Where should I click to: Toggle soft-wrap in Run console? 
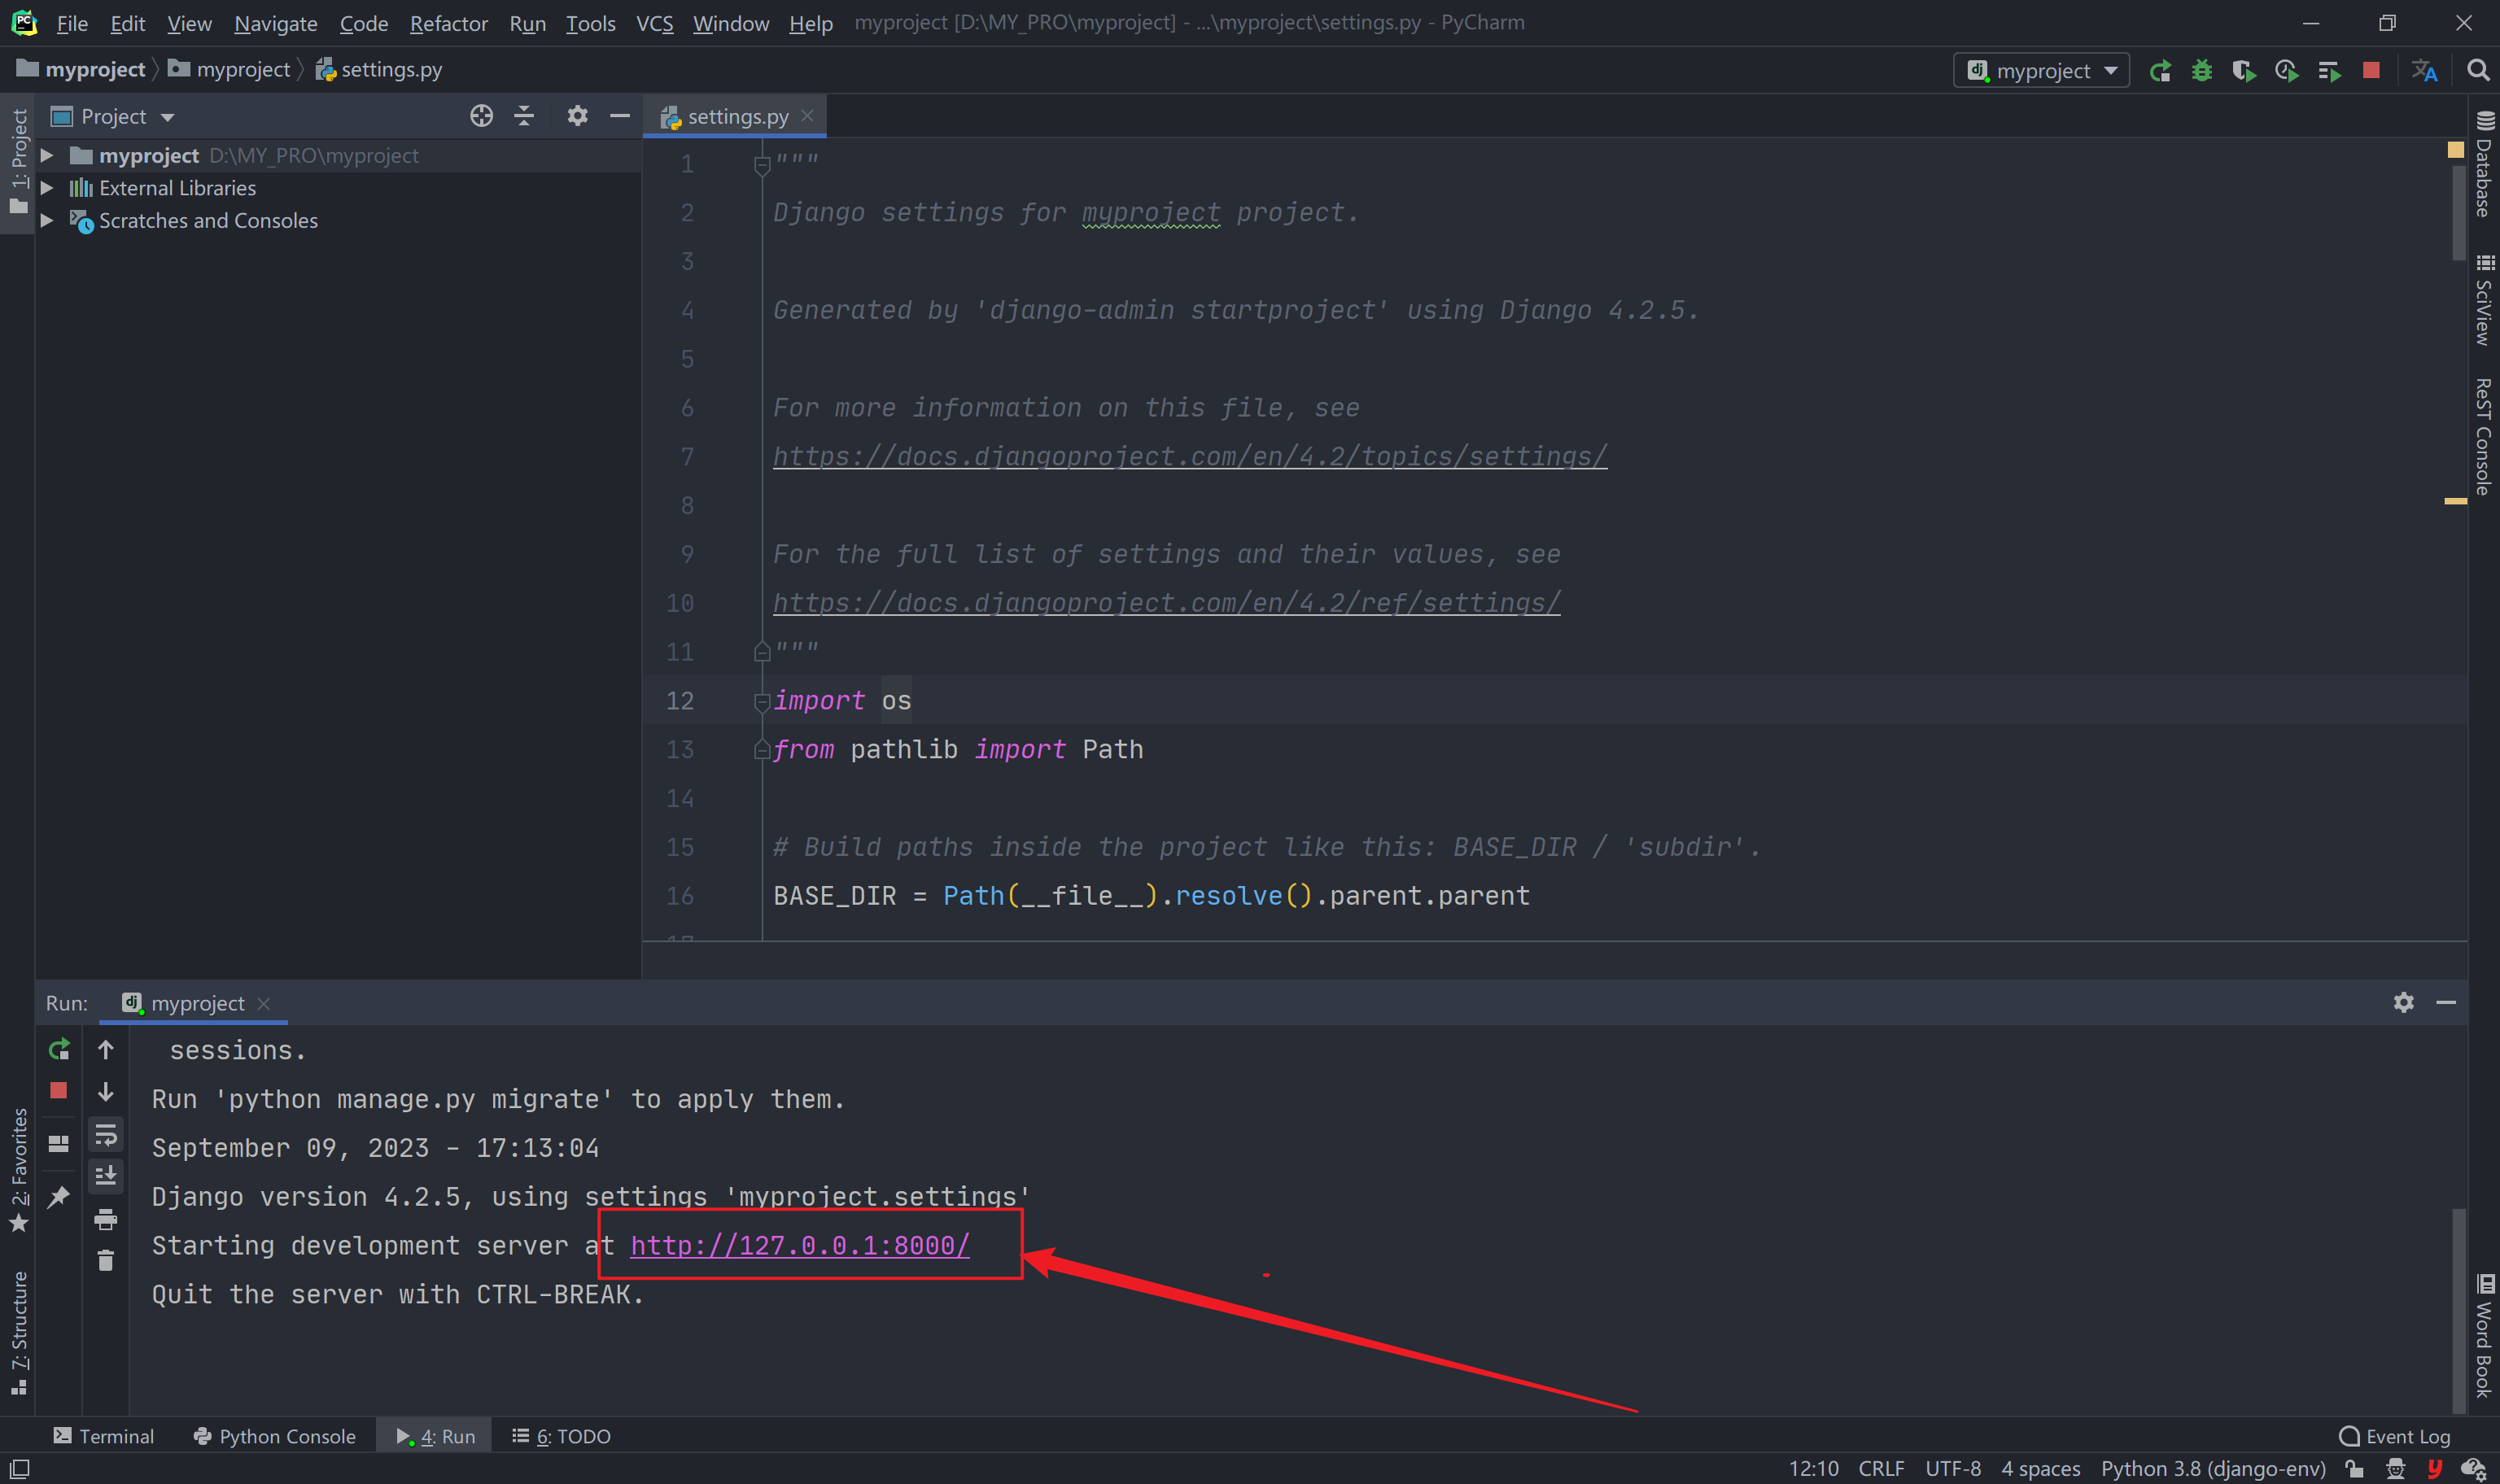point(105,1134)
